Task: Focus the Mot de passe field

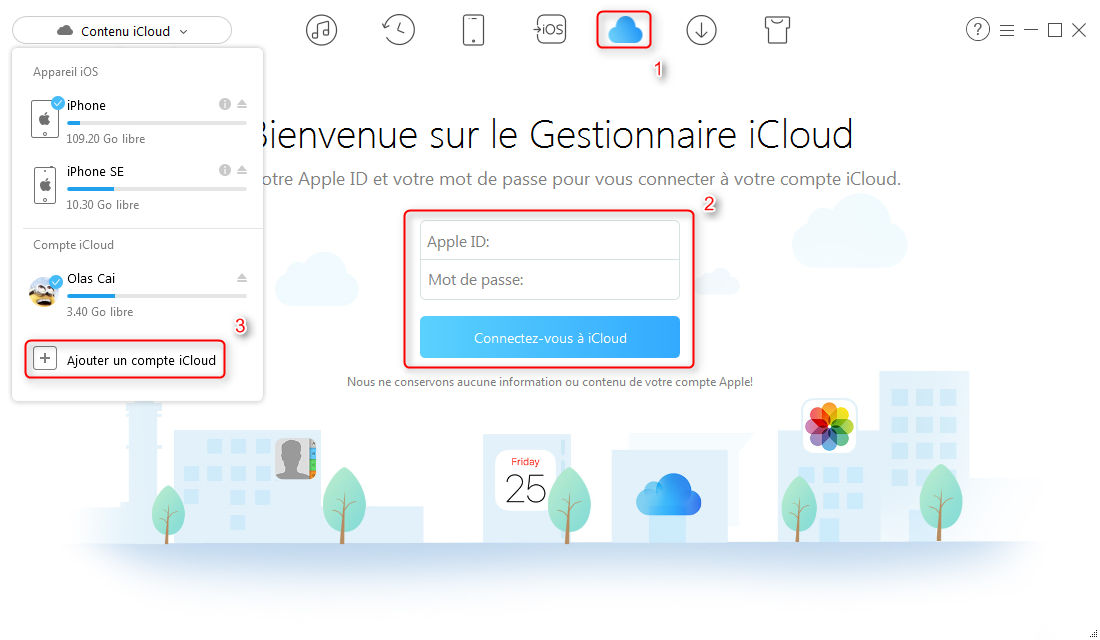Action: tap(549, 279)
